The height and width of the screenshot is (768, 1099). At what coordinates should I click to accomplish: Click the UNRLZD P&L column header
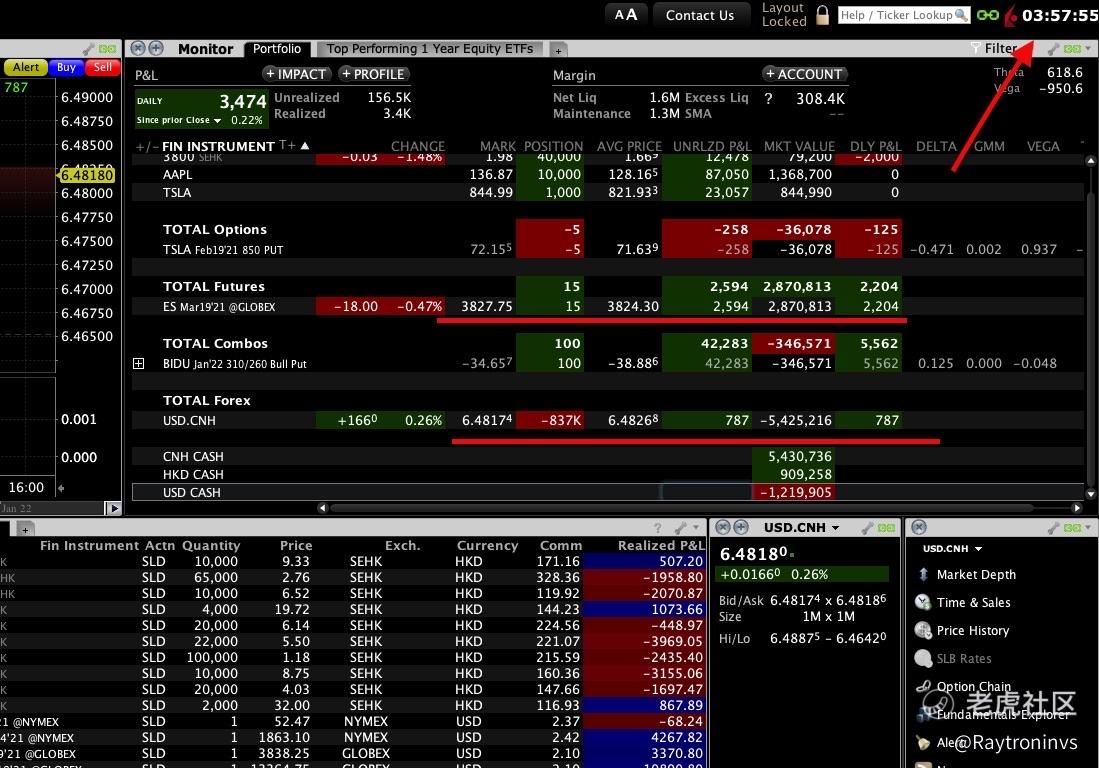click(x=711, y=146)
